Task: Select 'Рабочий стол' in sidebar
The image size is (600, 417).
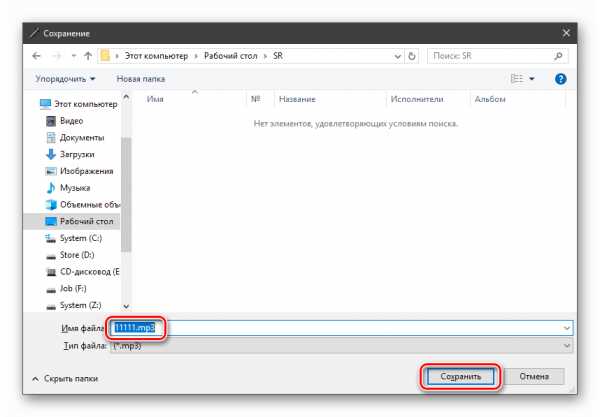Action: pyautogui.click(x=86, y=222)
